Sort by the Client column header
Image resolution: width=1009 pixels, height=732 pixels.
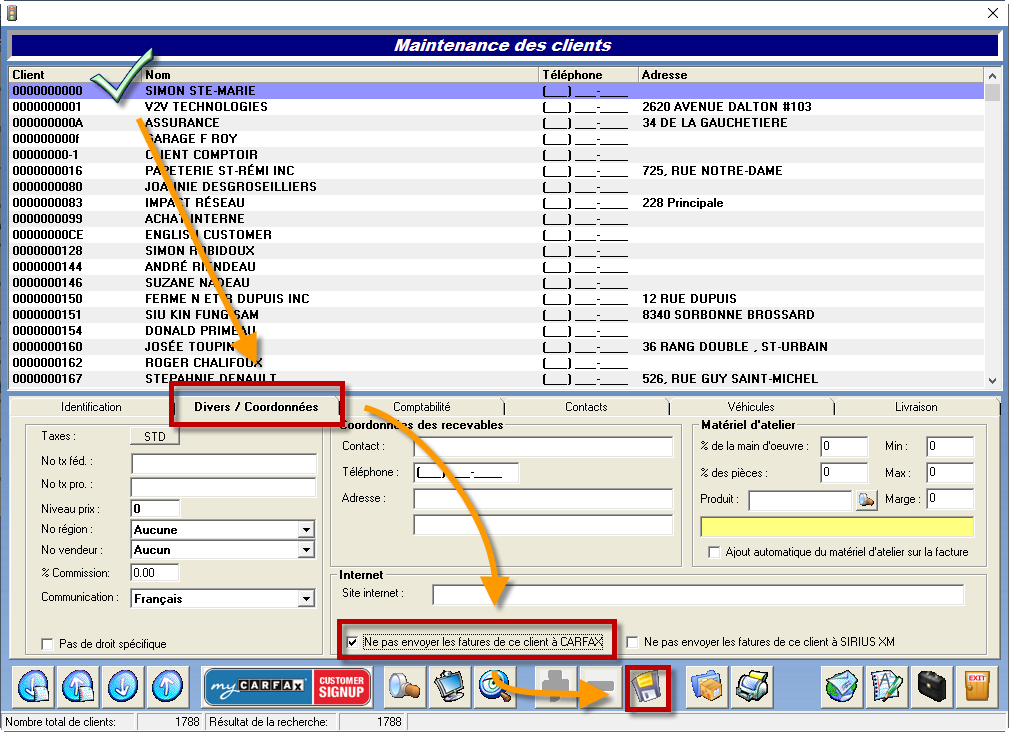click(x=75, y=75)
